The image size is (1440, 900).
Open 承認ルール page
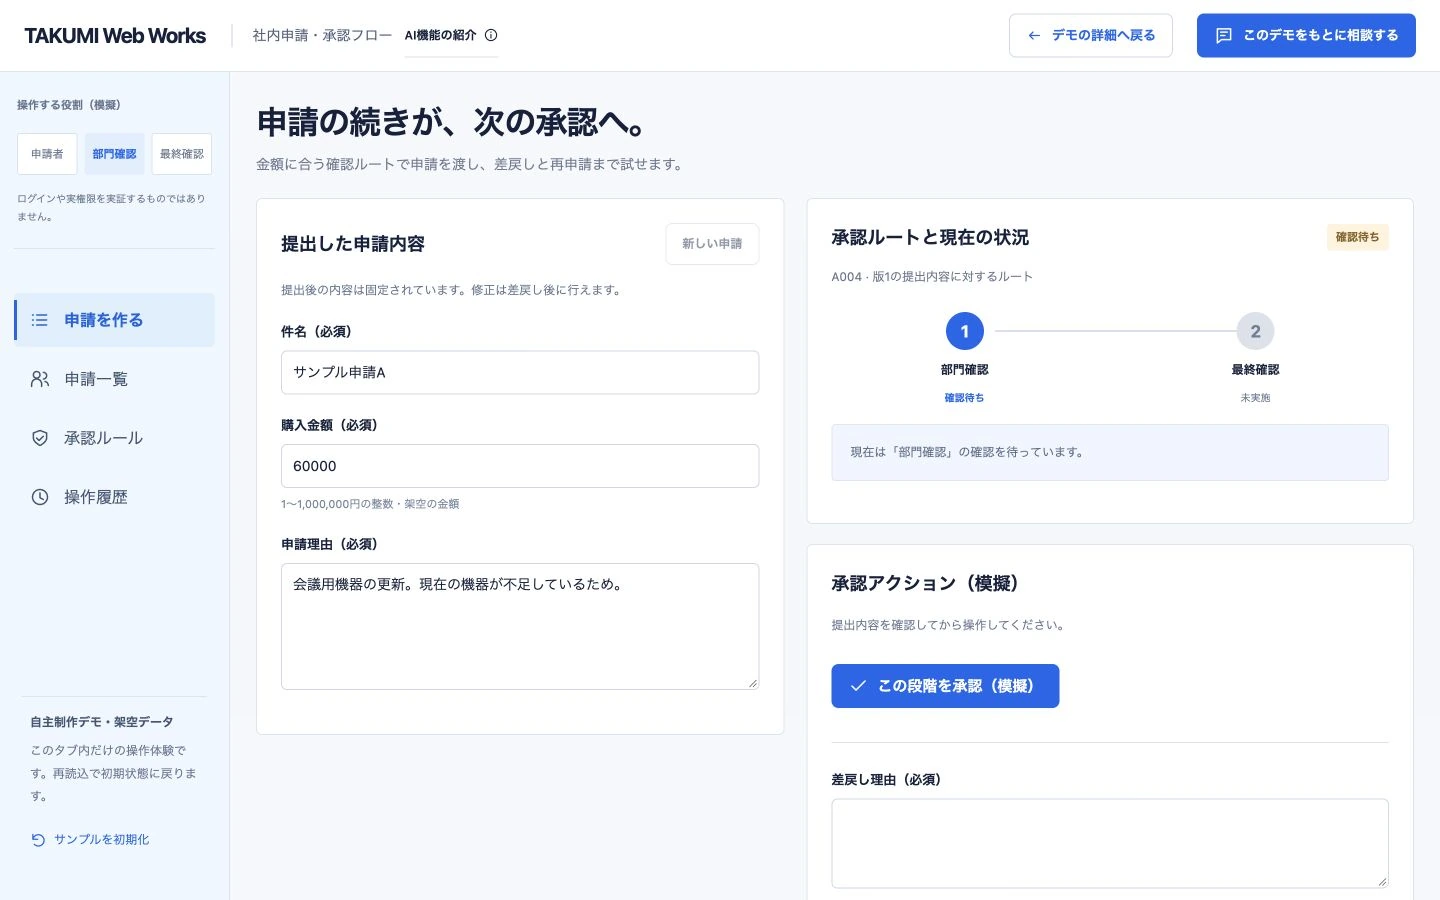pos(114,438)
